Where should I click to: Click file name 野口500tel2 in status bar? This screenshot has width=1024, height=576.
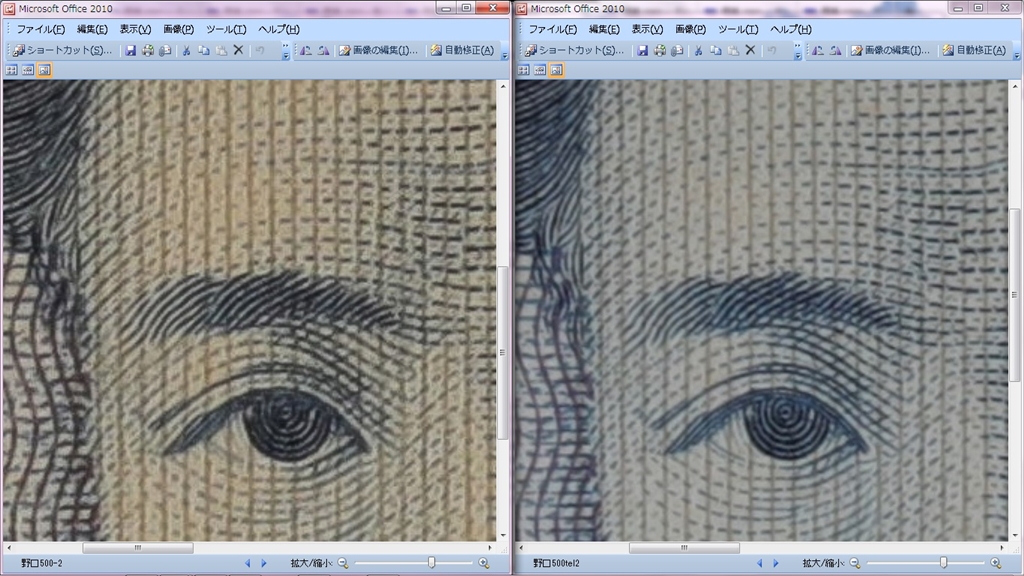tap(556, 563)
